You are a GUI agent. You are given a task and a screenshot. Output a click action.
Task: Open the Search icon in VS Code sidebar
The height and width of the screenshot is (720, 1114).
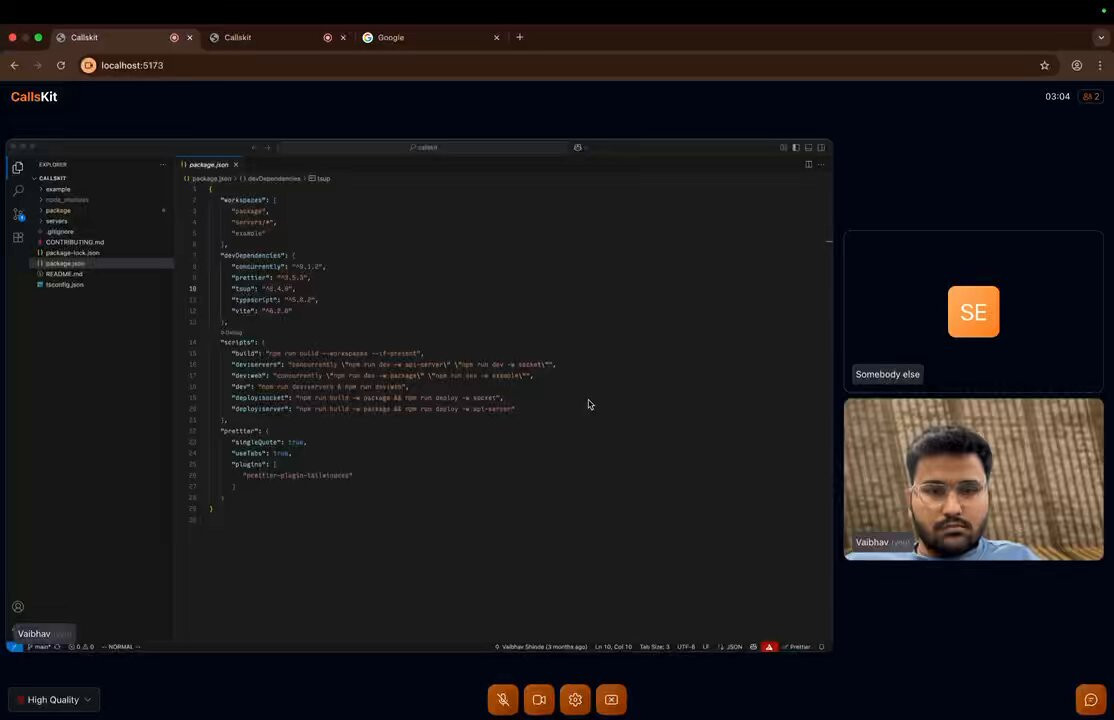coord(18,190)
